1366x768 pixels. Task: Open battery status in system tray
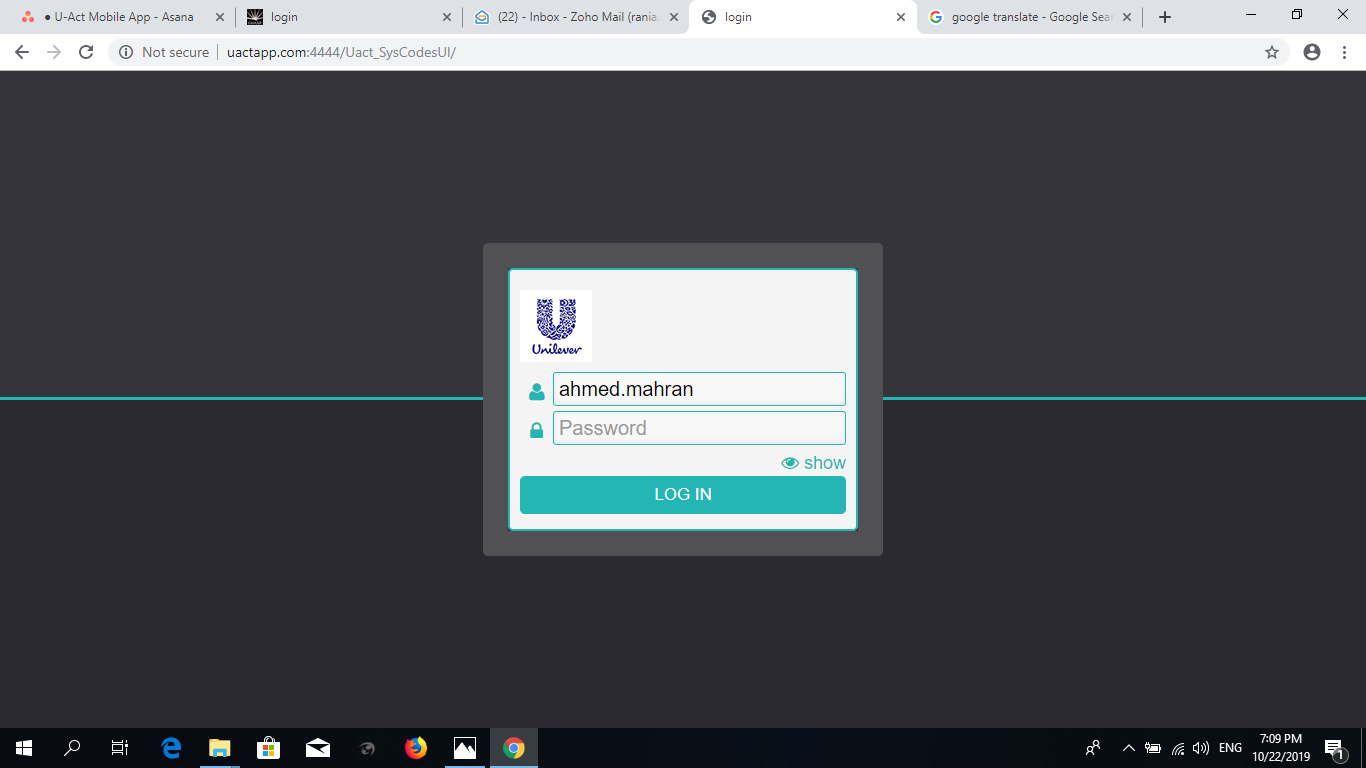[x=1153, y=747]
